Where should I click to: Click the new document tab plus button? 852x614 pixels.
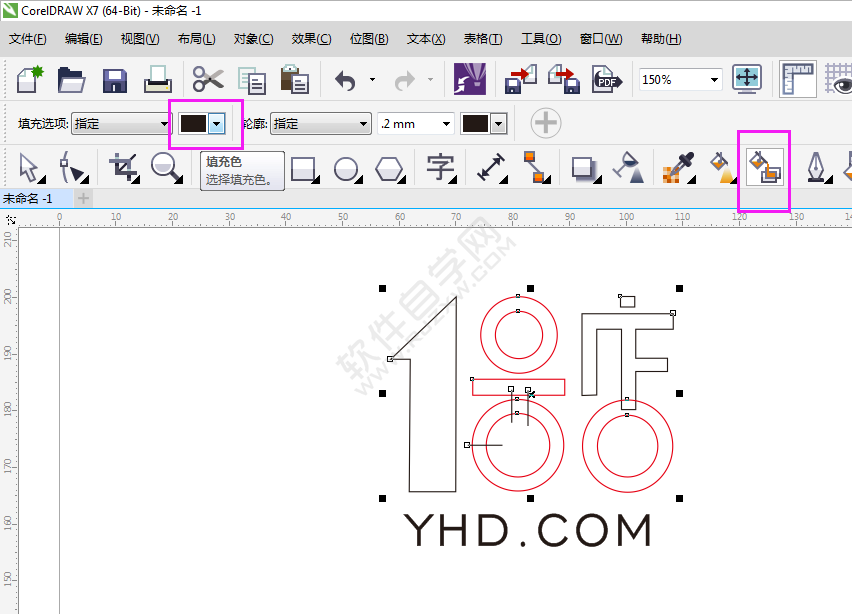pyautogui.click(x=83, y=198)
